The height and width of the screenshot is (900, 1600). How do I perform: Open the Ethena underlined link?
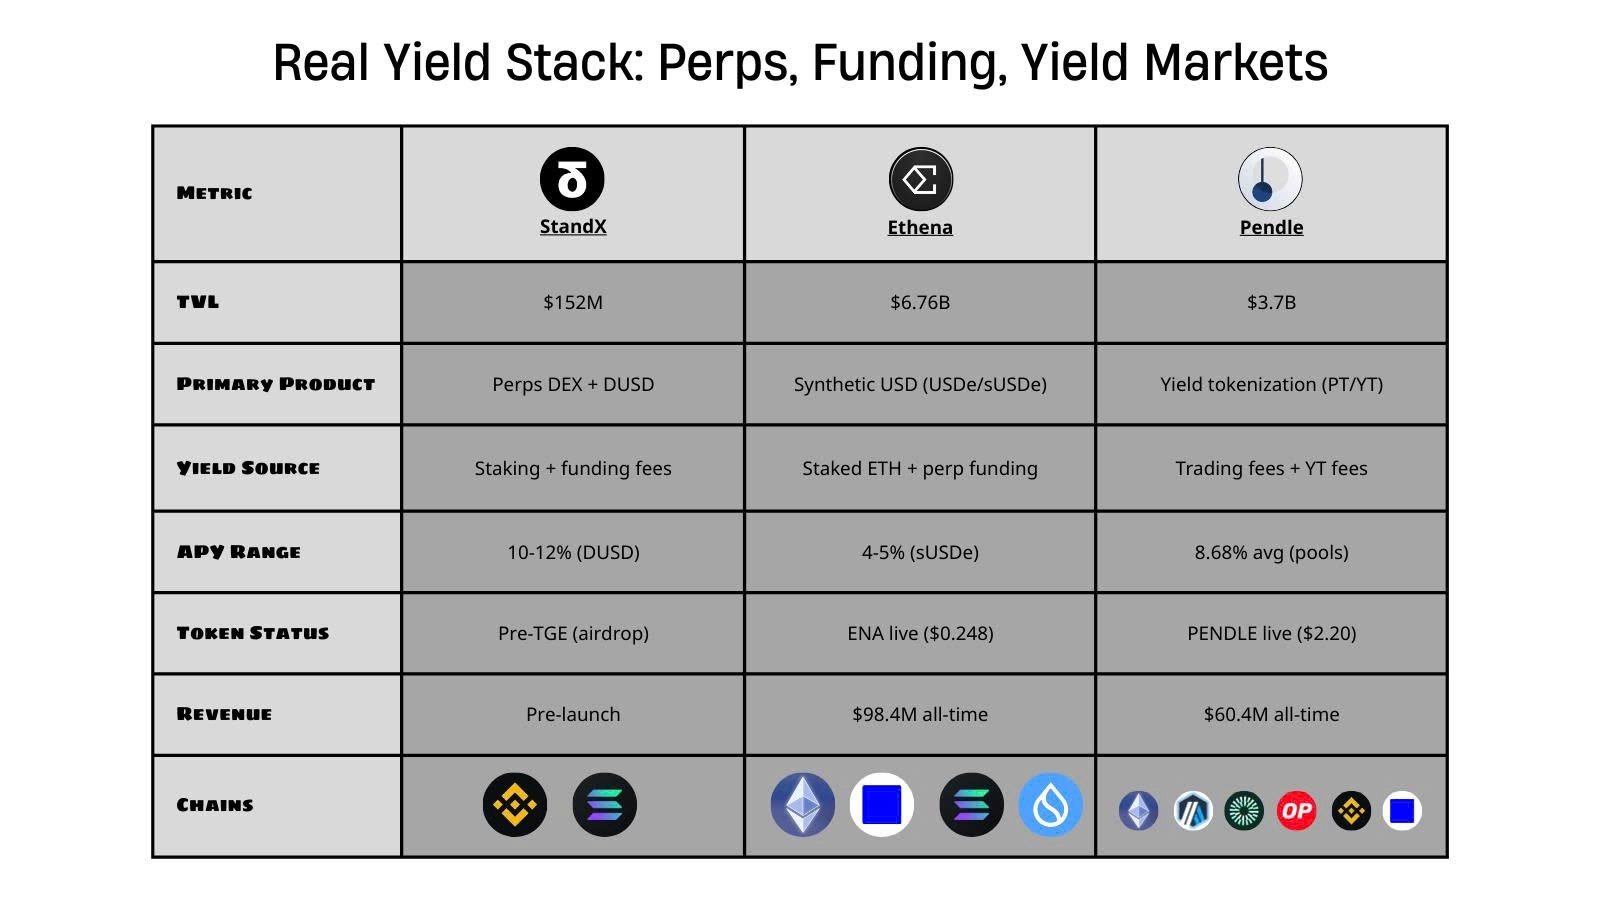point(920,228)
